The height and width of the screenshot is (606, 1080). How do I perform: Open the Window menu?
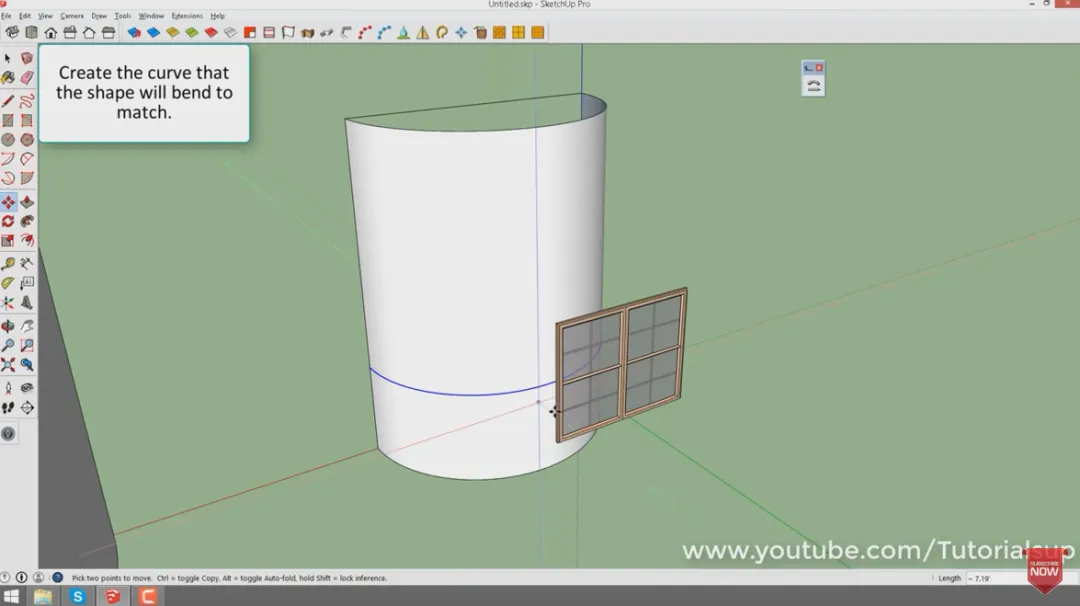click(x=151, y=16)
